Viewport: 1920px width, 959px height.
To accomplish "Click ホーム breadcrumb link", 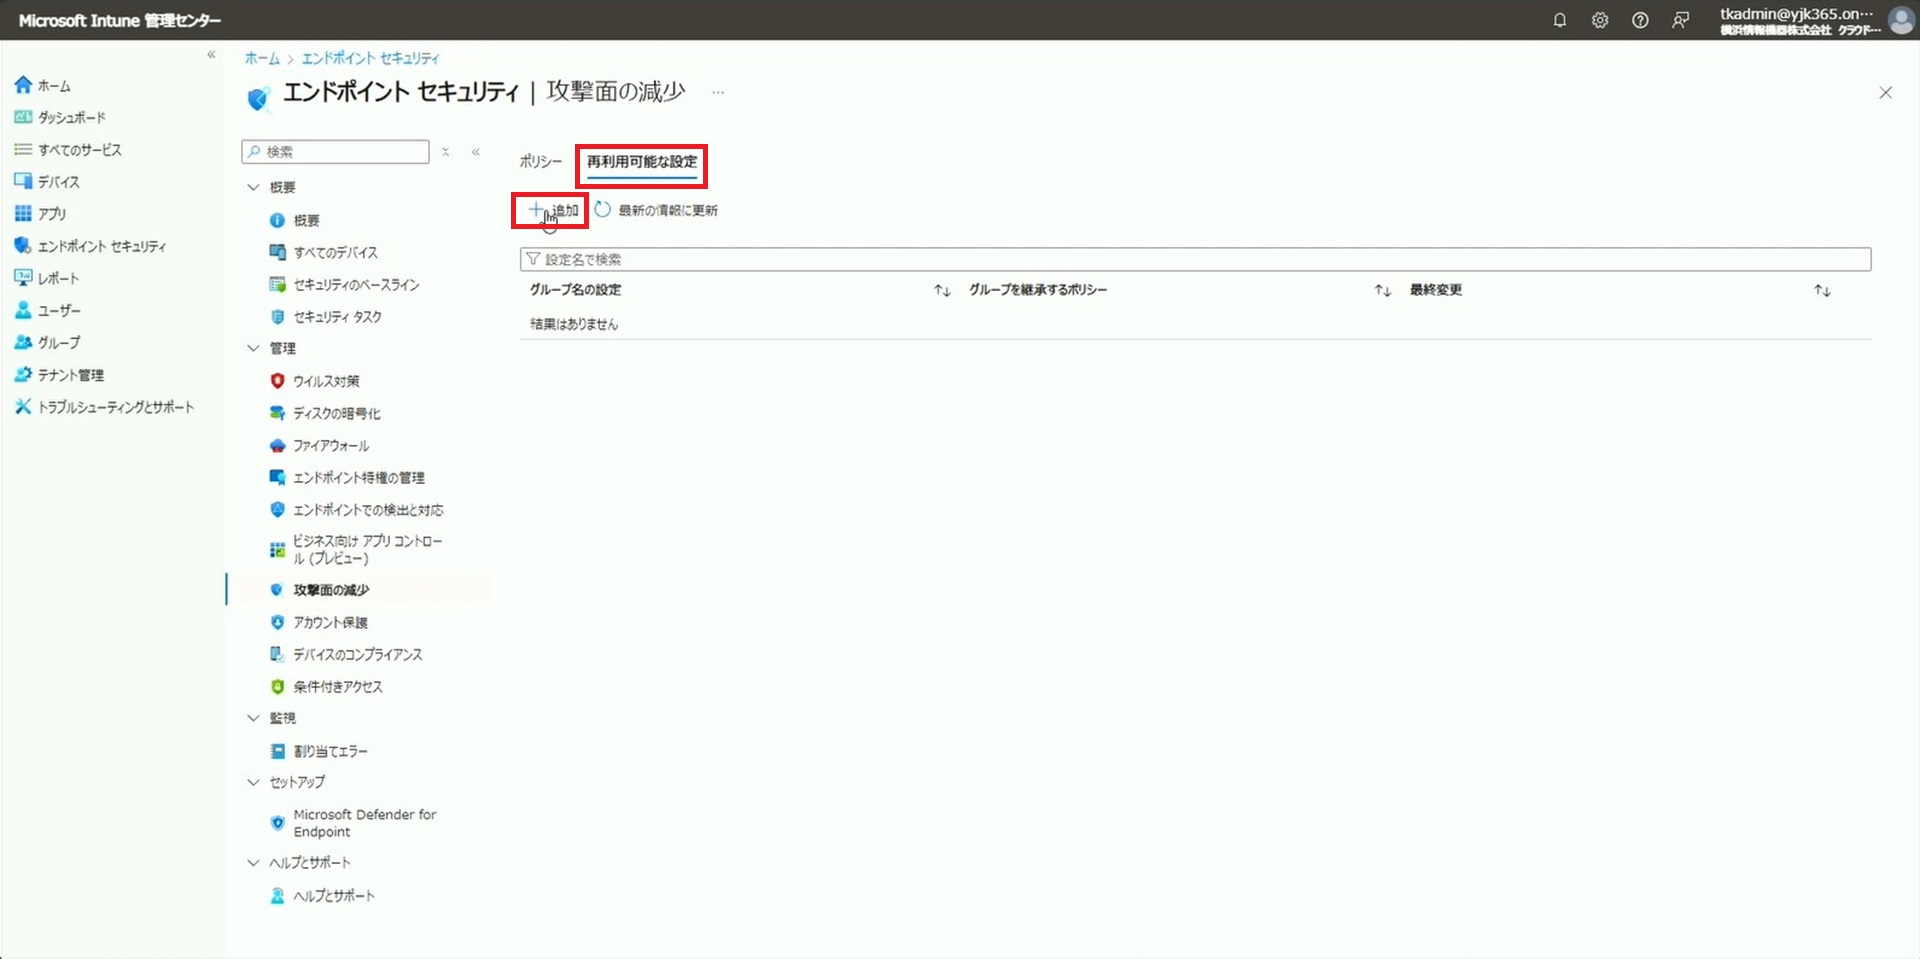I will click(262, 58).
